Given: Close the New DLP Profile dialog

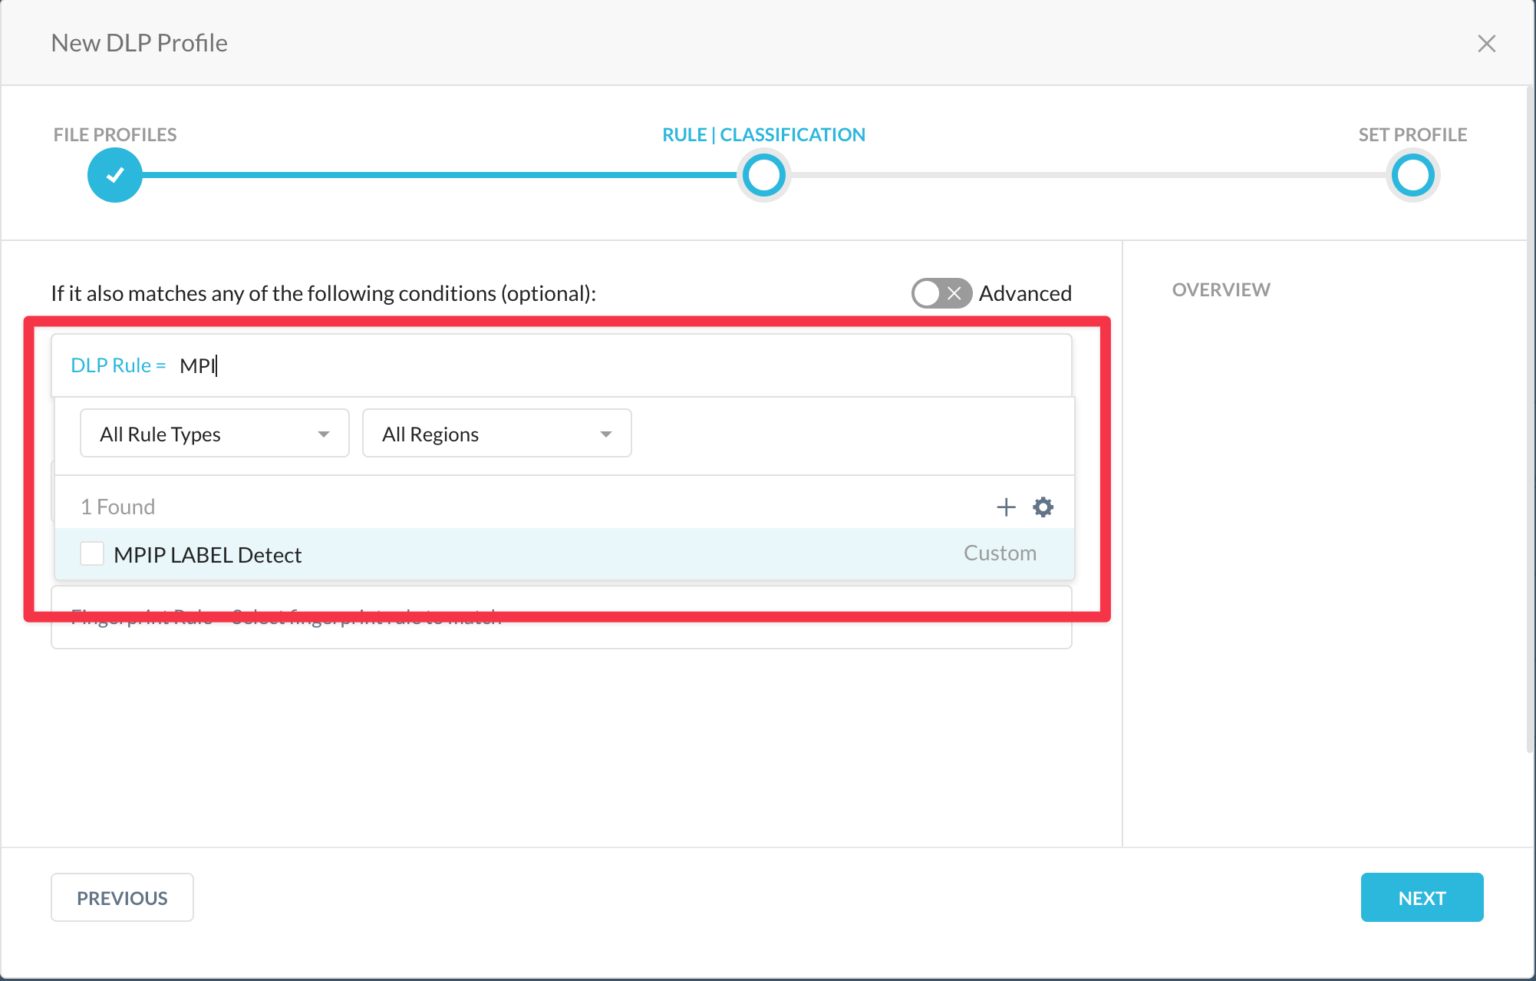Looking at the screenshot, I should (1487, 43).
